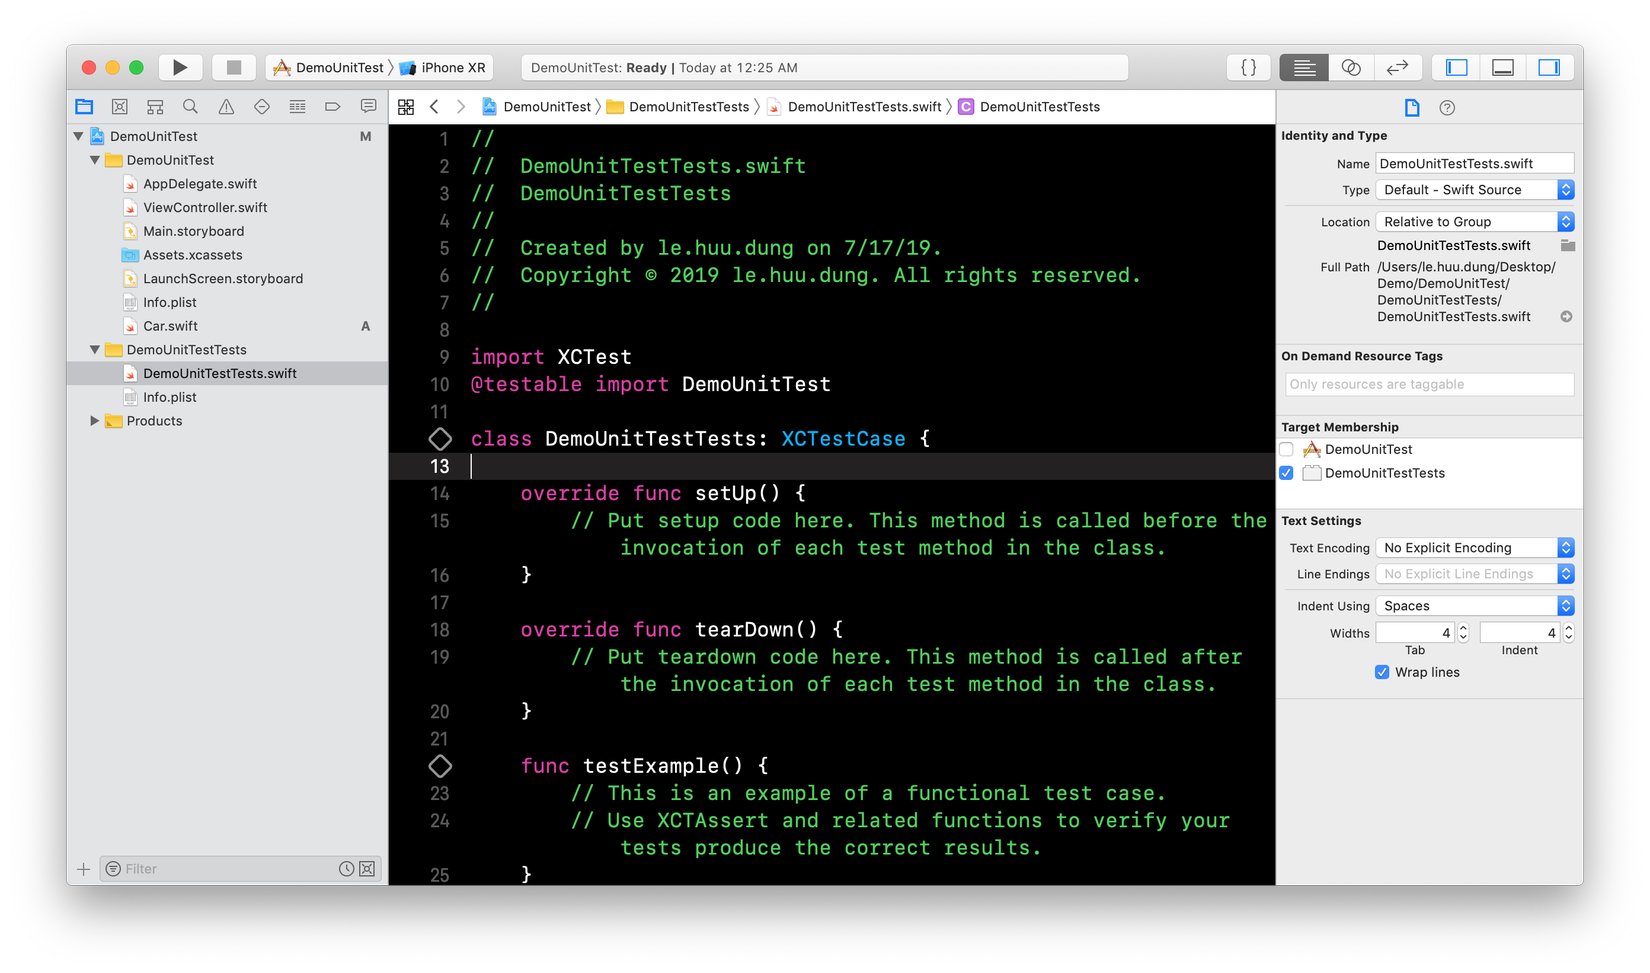Open the Find navigator (magnifier icon)
1650x973 pixels.
[190, 107]
